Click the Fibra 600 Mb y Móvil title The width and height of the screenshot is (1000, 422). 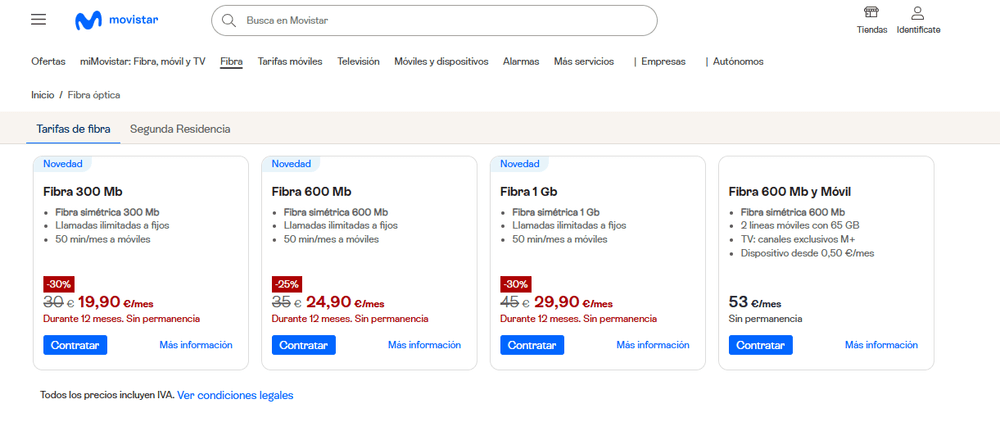790,192
